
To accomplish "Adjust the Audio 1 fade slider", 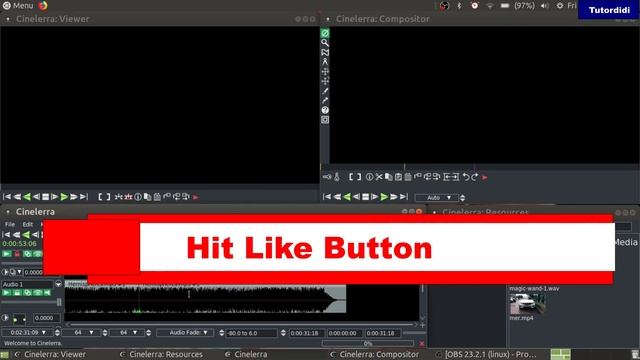I will pos(31,302).
